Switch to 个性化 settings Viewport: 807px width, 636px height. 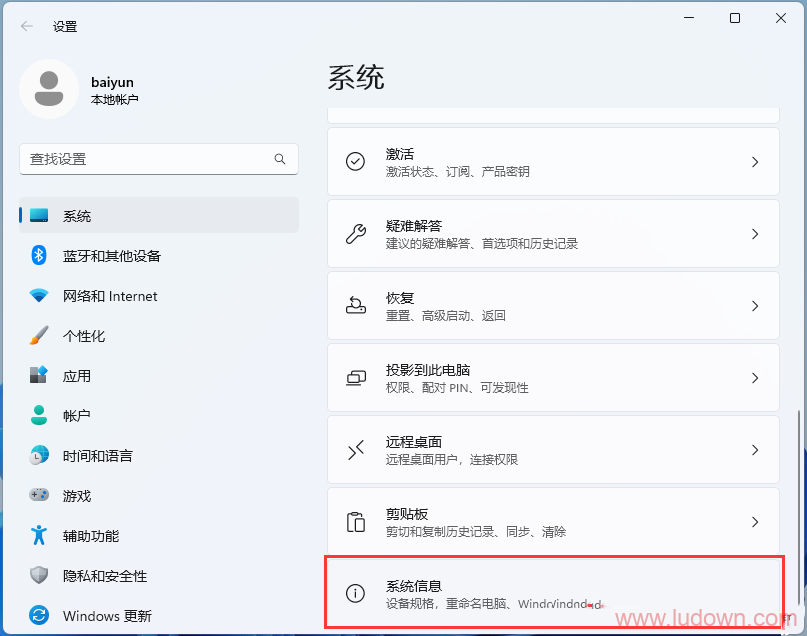[159, 336]
